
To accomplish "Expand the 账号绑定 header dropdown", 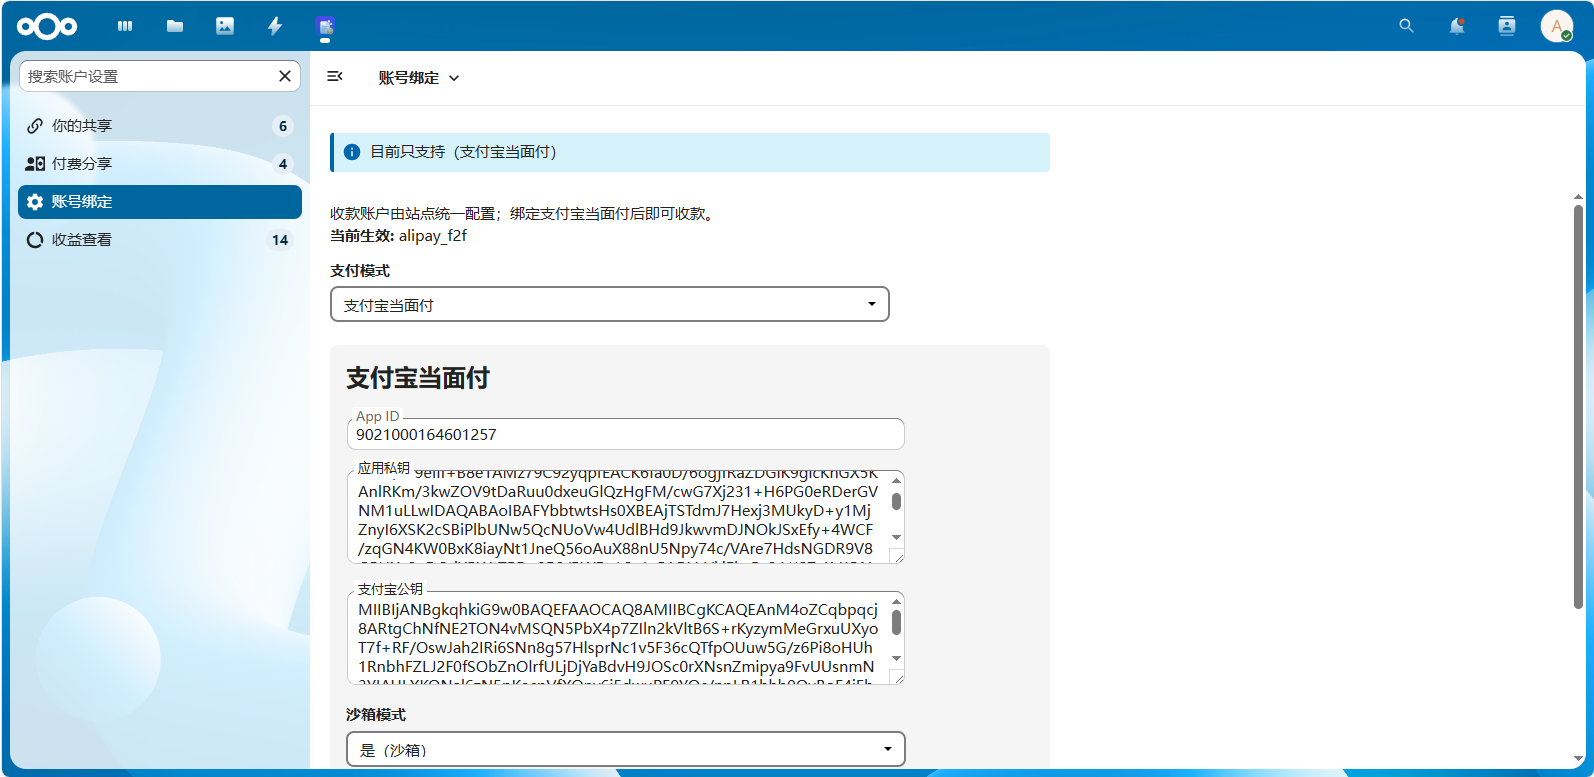I will [418, 78].
